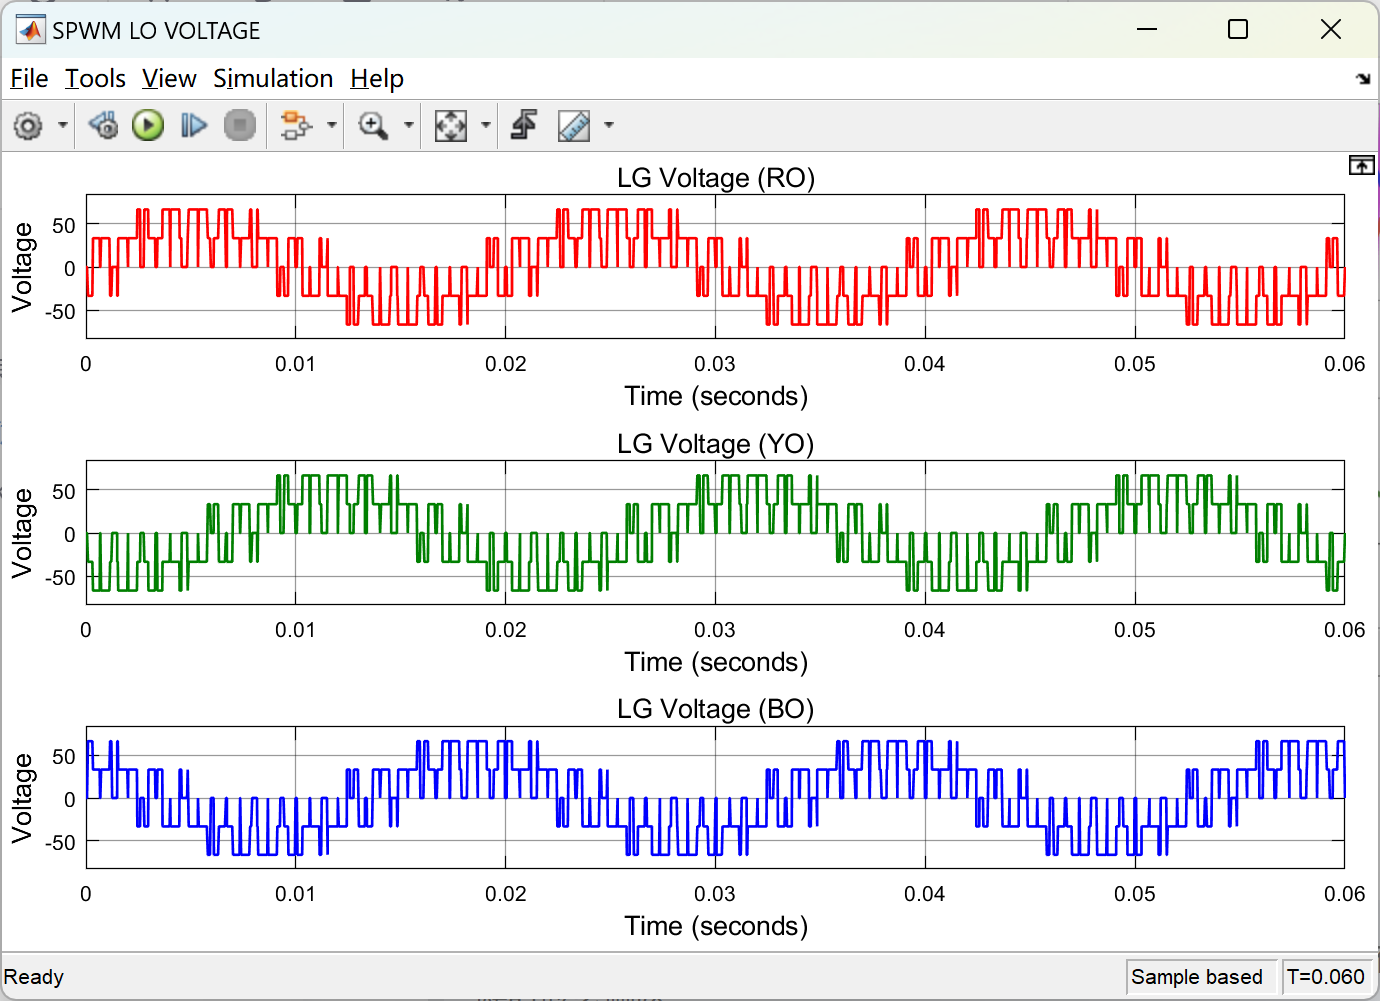Expand the zoom tool options arrow
The height and width of the screenshot is (1001, 1380).
coord(408,126)
